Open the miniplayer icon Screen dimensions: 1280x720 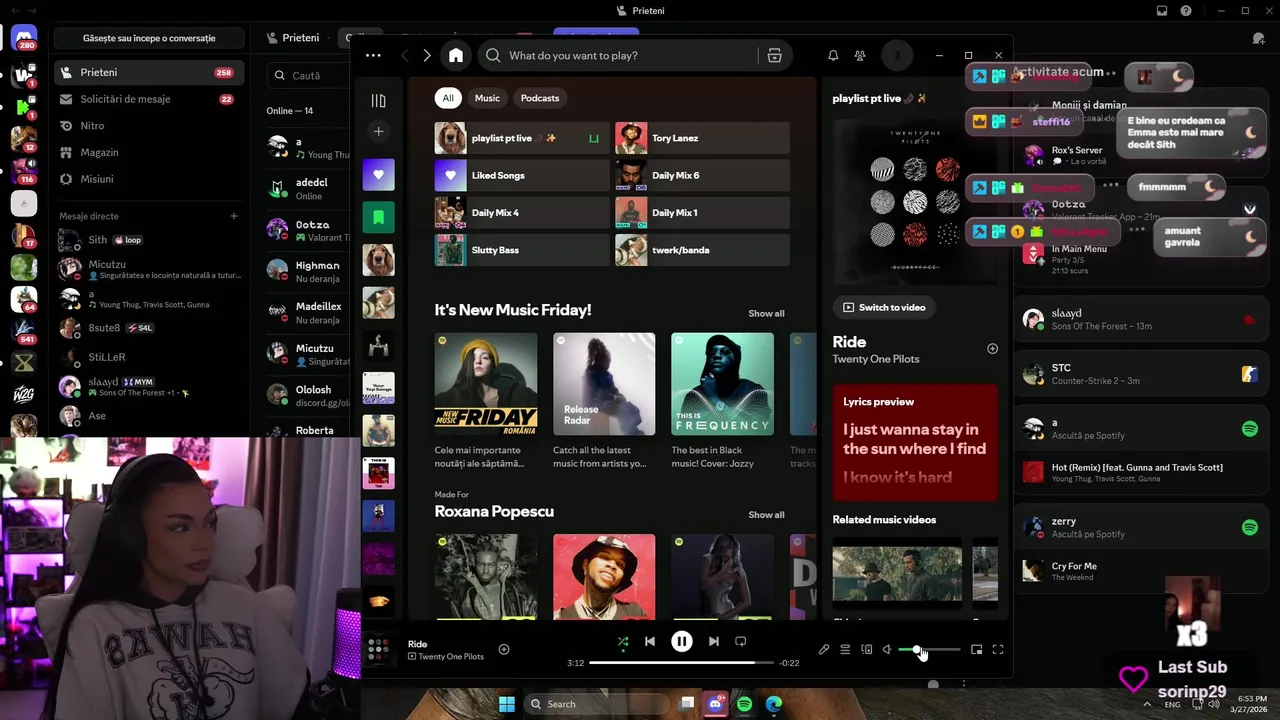pos(977,649)
